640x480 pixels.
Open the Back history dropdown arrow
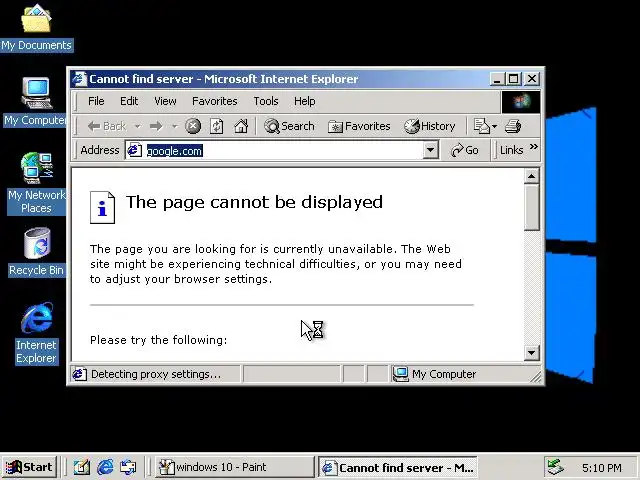(138, 126)
